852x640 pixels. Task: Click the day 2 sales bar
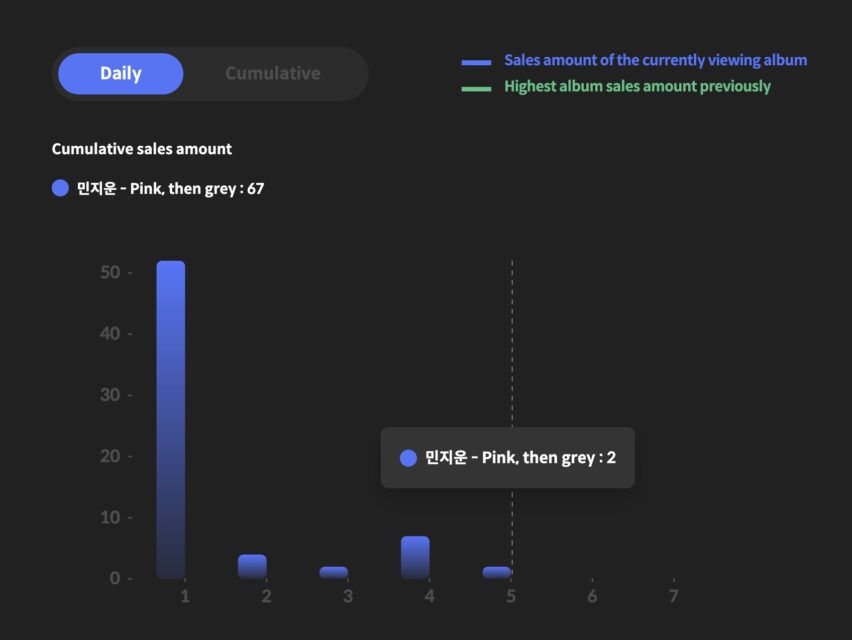252,566
